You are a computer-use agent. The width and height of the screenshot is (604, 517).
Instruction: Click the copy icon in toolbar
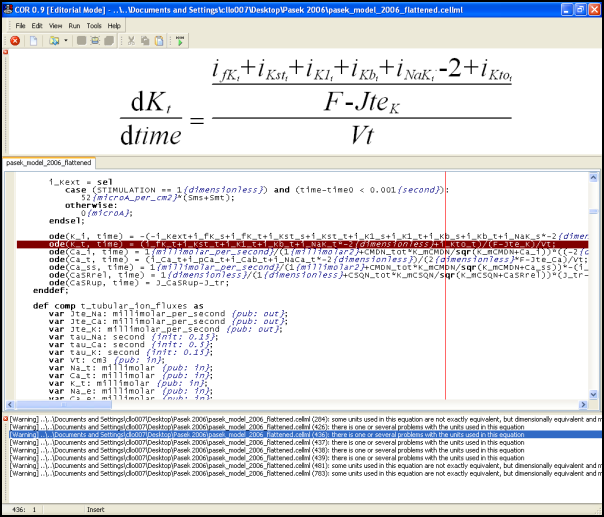145,40
